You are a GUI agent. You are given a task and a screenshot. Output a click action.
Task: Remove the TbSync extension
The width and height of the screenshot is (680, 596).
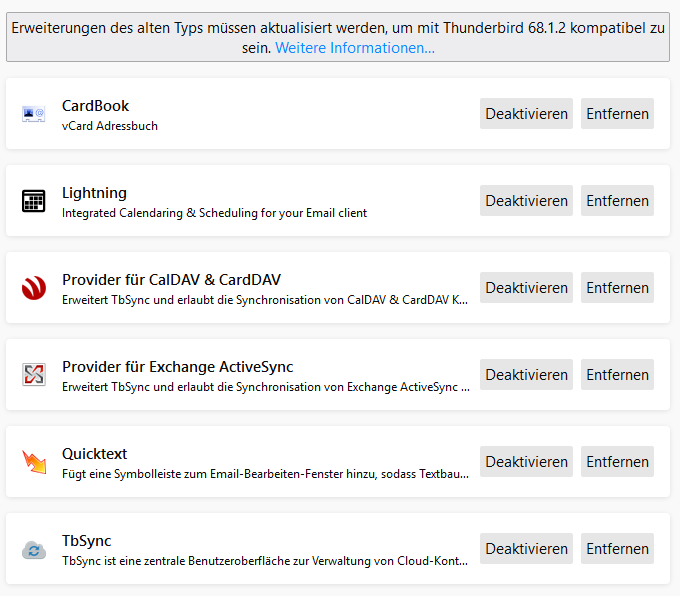click(x=617, y=549)
